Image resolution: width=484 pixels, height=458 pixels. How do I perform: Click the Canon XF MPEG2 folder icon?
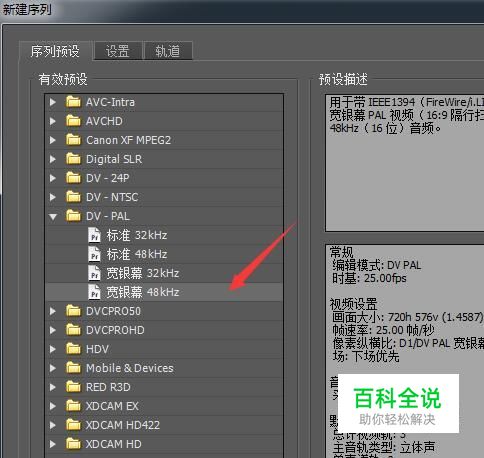point(73,139)
